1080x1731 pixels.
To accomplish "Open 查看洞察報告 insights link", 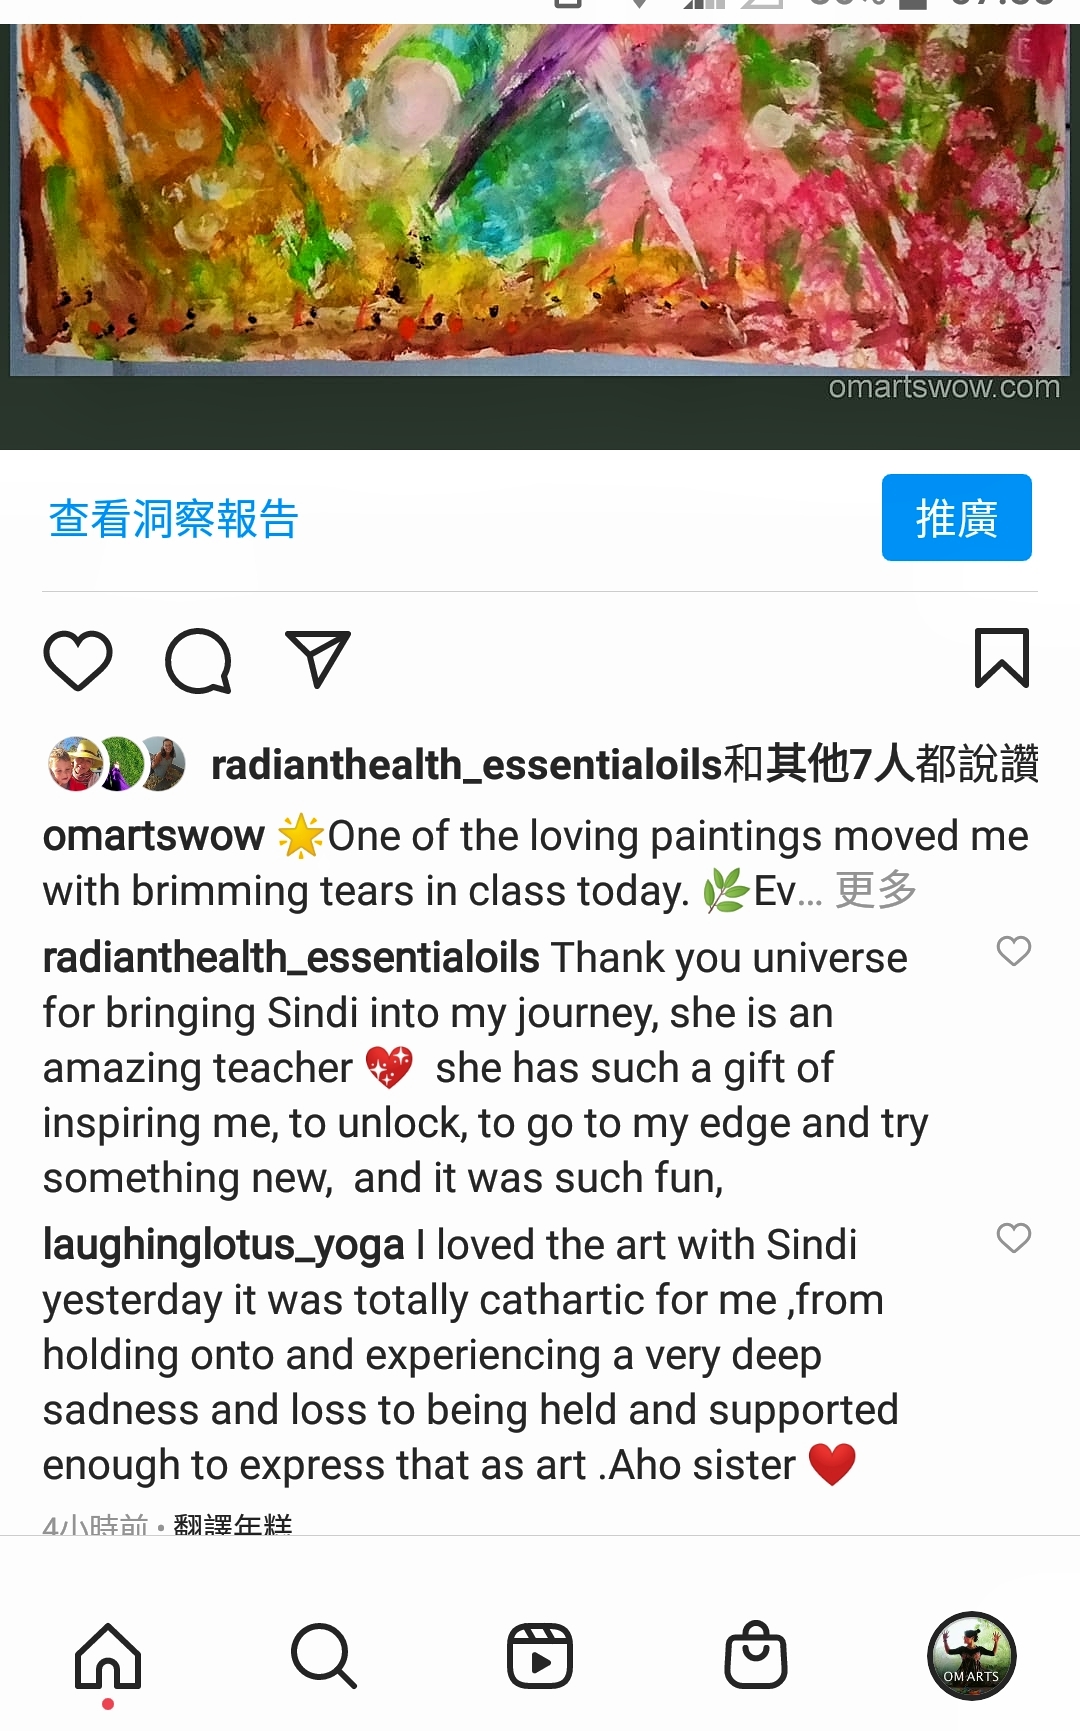I will 174,519.
